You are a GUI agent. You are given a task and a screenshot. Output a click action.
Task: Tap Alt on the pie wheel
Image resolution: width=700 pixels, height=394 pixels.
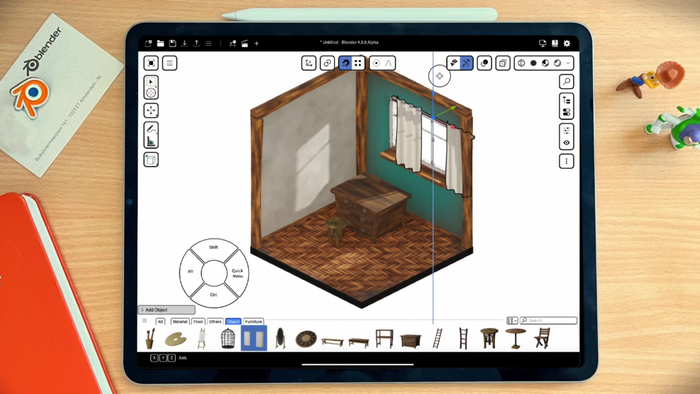[x=191, y=271]
